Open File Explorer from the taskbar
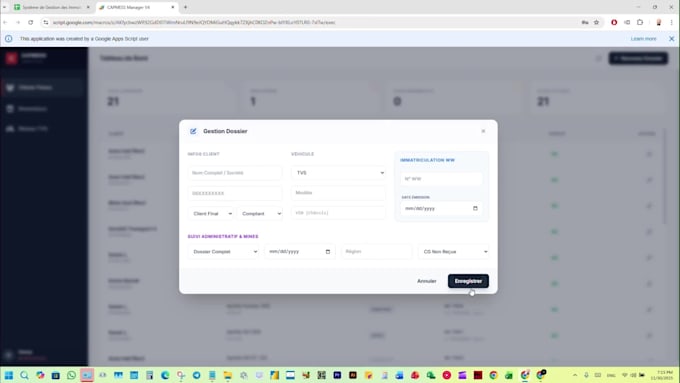Screen dimensions: 680x383 pyautogui.click(x=228, y=375)
